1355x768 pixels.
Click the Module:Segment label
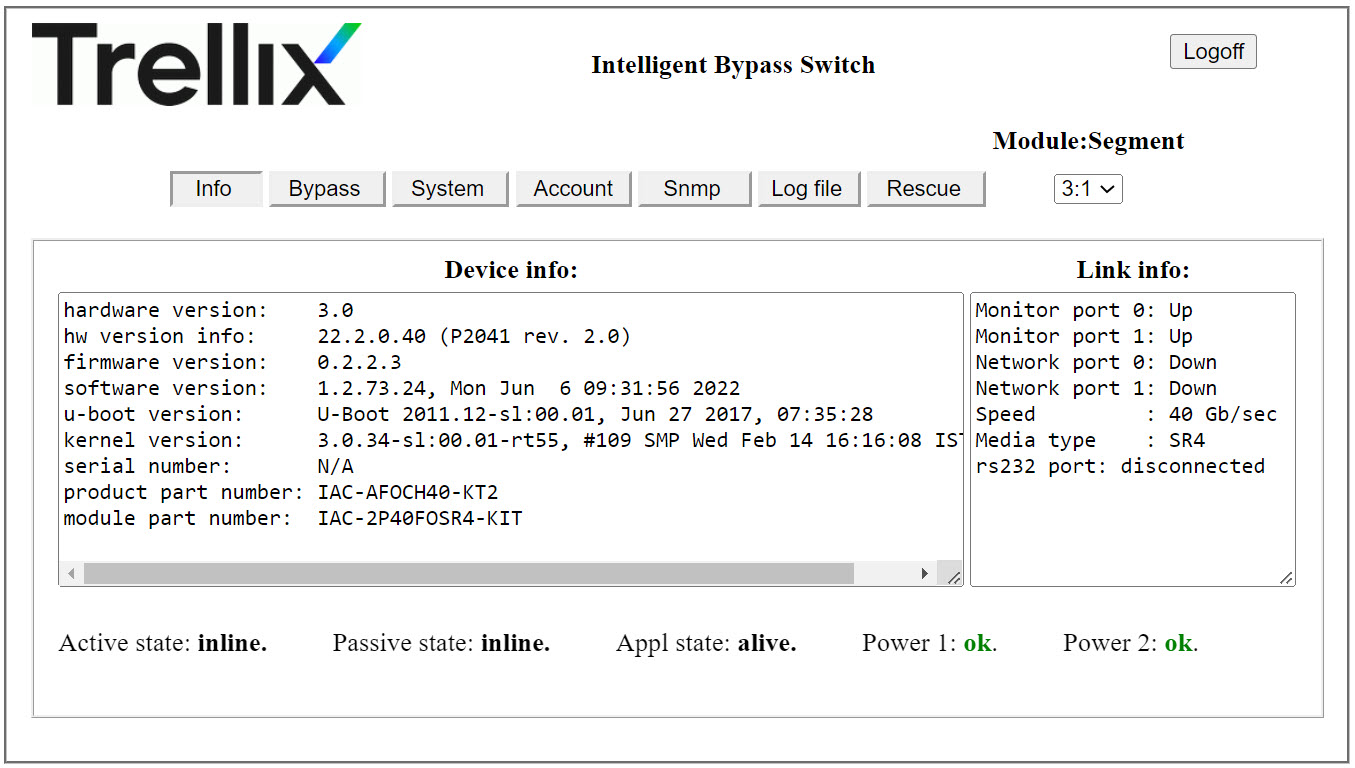point(1088,141)
